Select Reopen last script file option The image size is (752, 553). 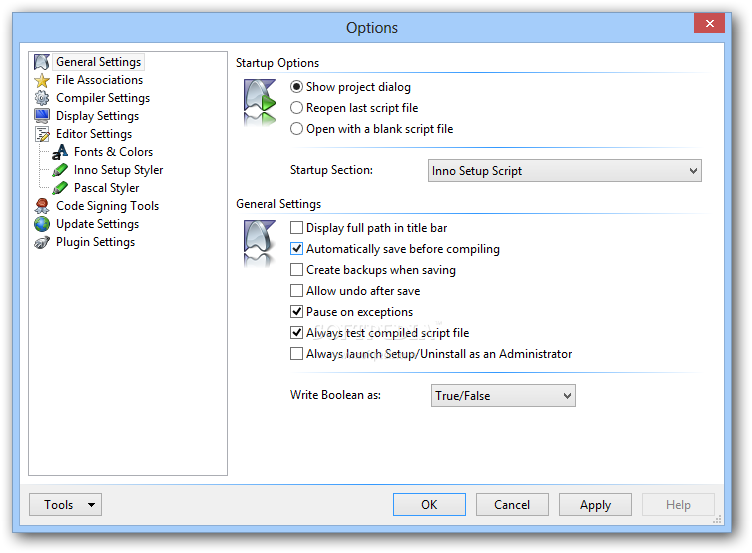click(296, 108)
